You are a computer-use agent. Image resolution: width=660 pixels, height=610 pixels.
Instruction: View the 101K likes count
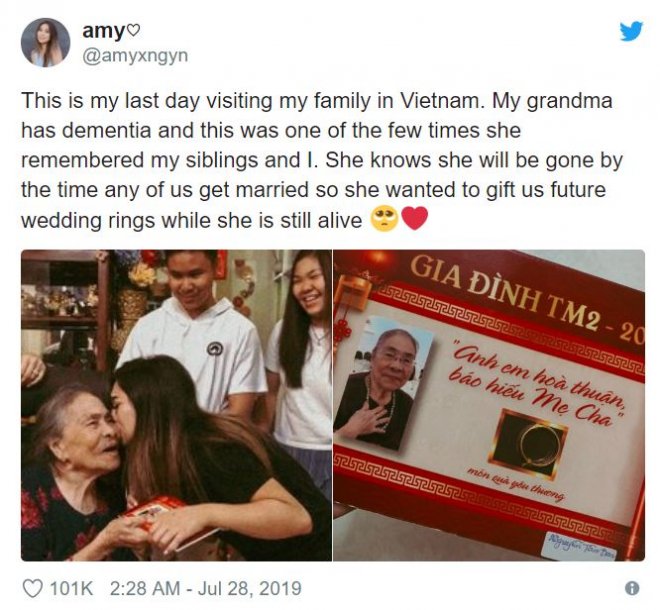point(72,588)
